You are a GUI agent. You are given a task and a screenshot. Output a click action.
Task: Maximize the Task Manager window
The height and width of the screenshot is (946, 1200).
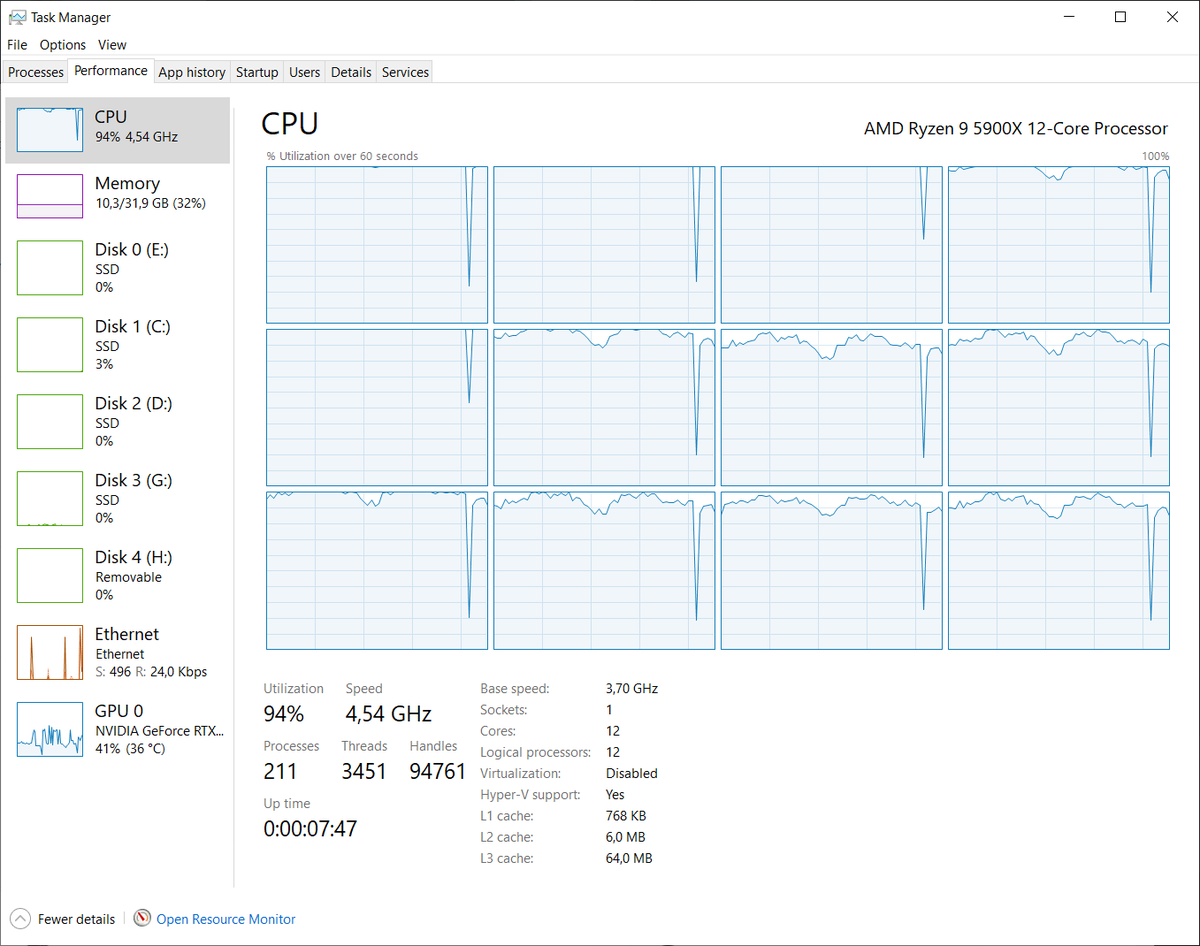click(1121, 17)
